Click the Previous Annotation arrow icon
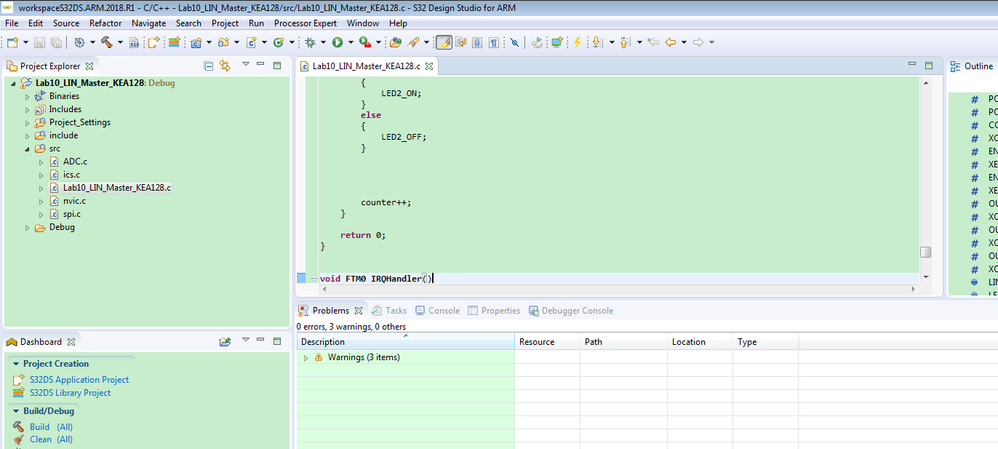The width and height of the screenshot is (998, 449). pyautogui.click(x=625, y=42)
